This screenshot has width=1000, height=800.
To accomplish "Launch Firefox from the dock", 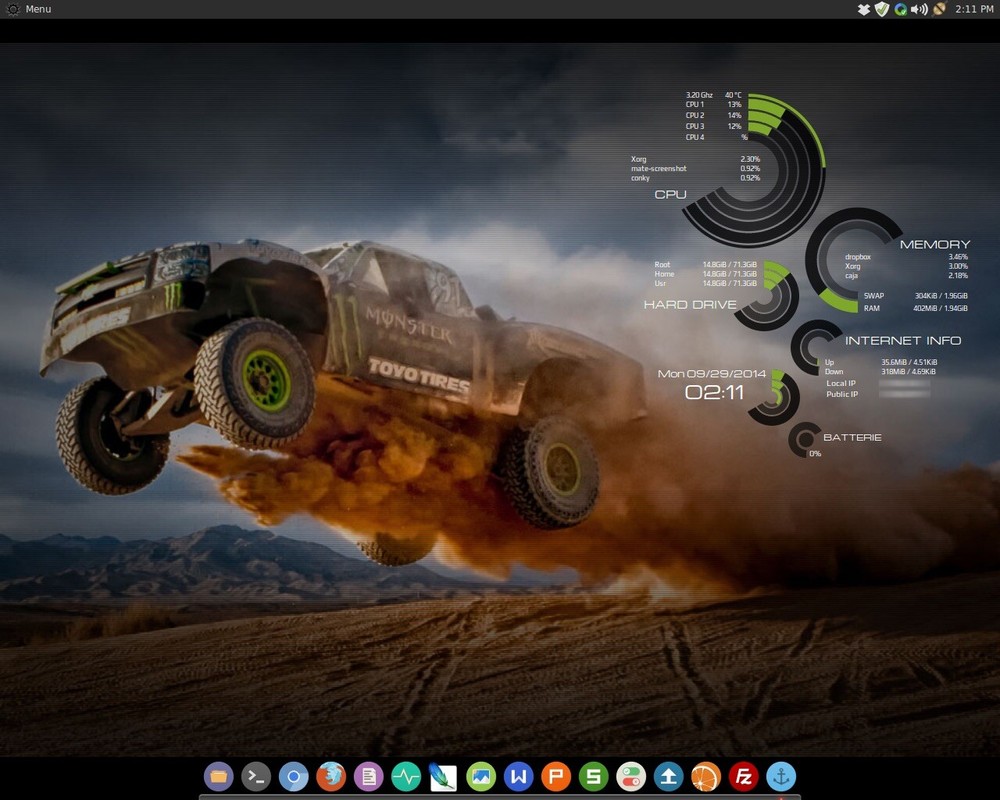I will click(x=330, y=777).
